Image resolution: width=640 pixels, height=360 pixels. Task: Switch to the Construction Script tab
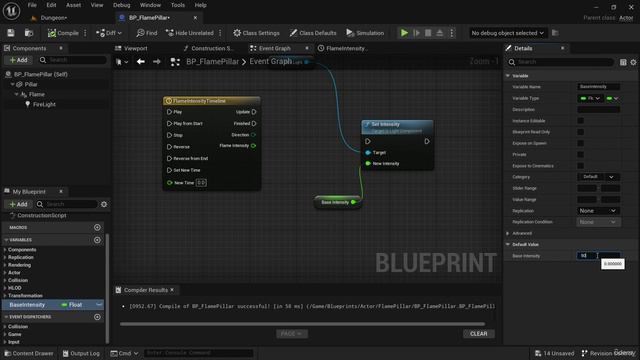click(208, 48)
